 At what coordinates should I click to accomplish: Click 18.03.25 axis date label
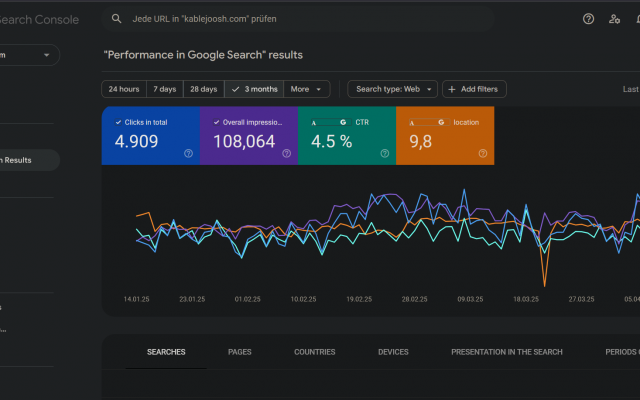tap(526, 299)
